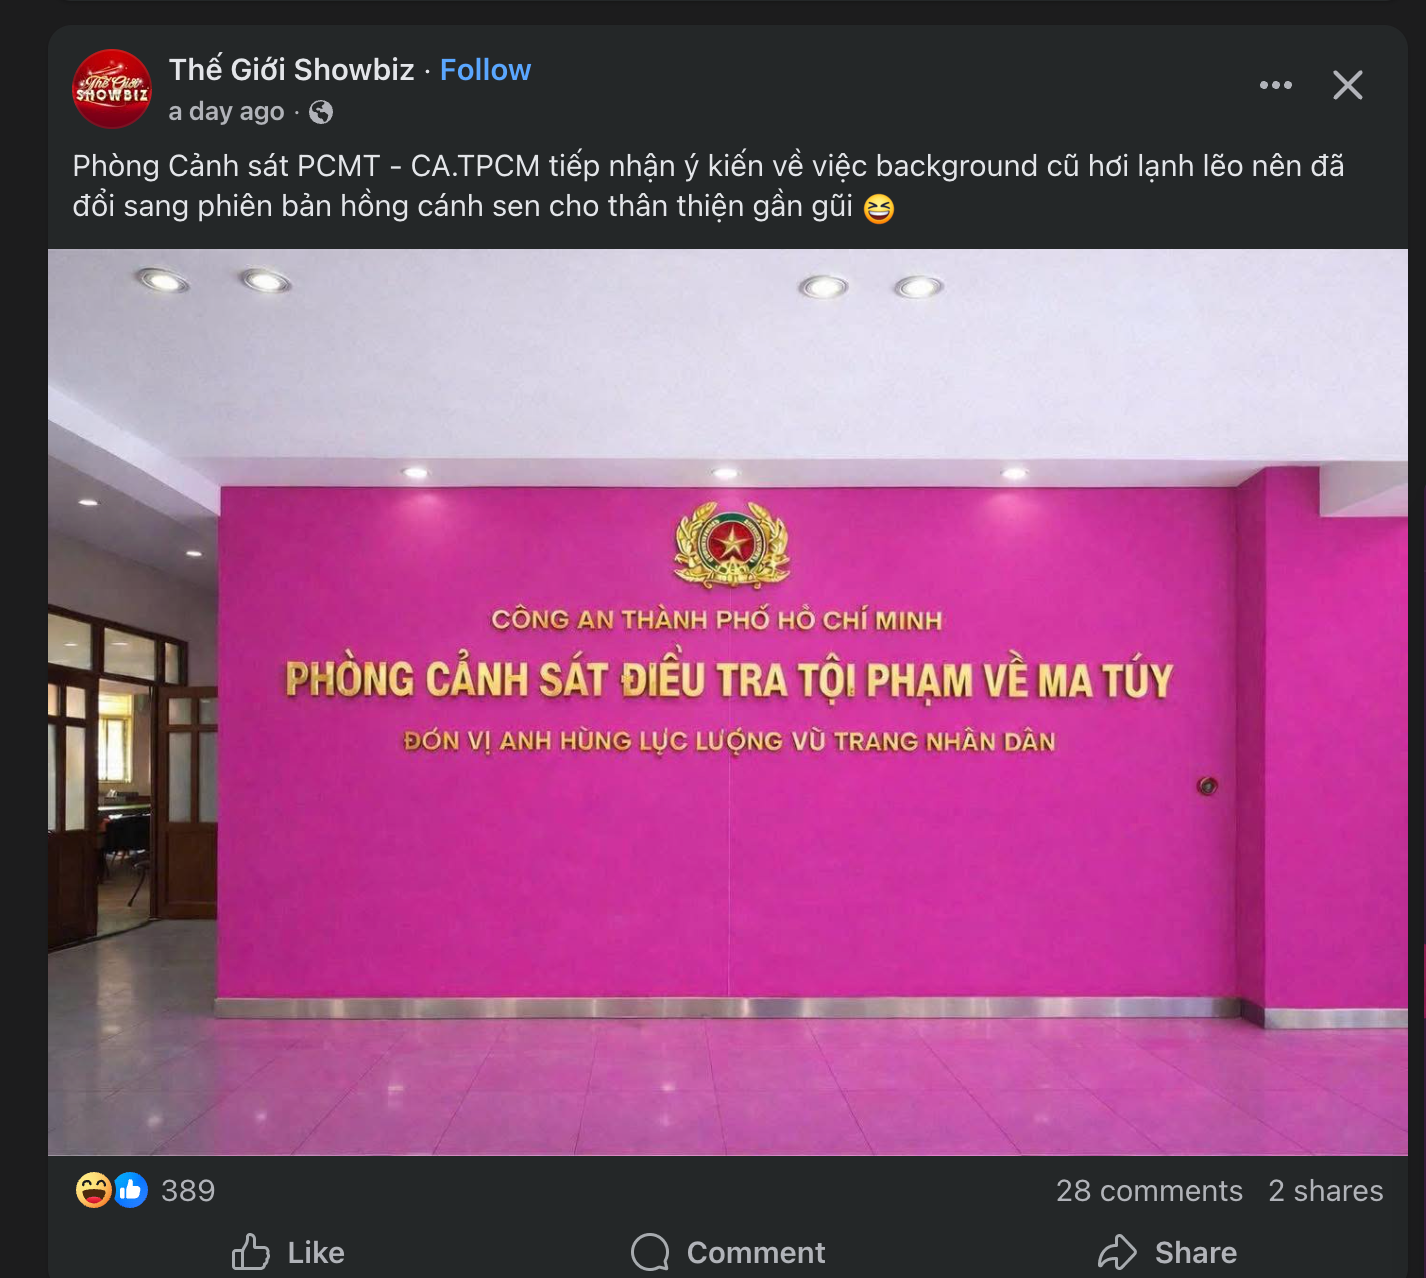Open the 28 comments list
1426x1278 pixels.
[x=1149, y=1191]
